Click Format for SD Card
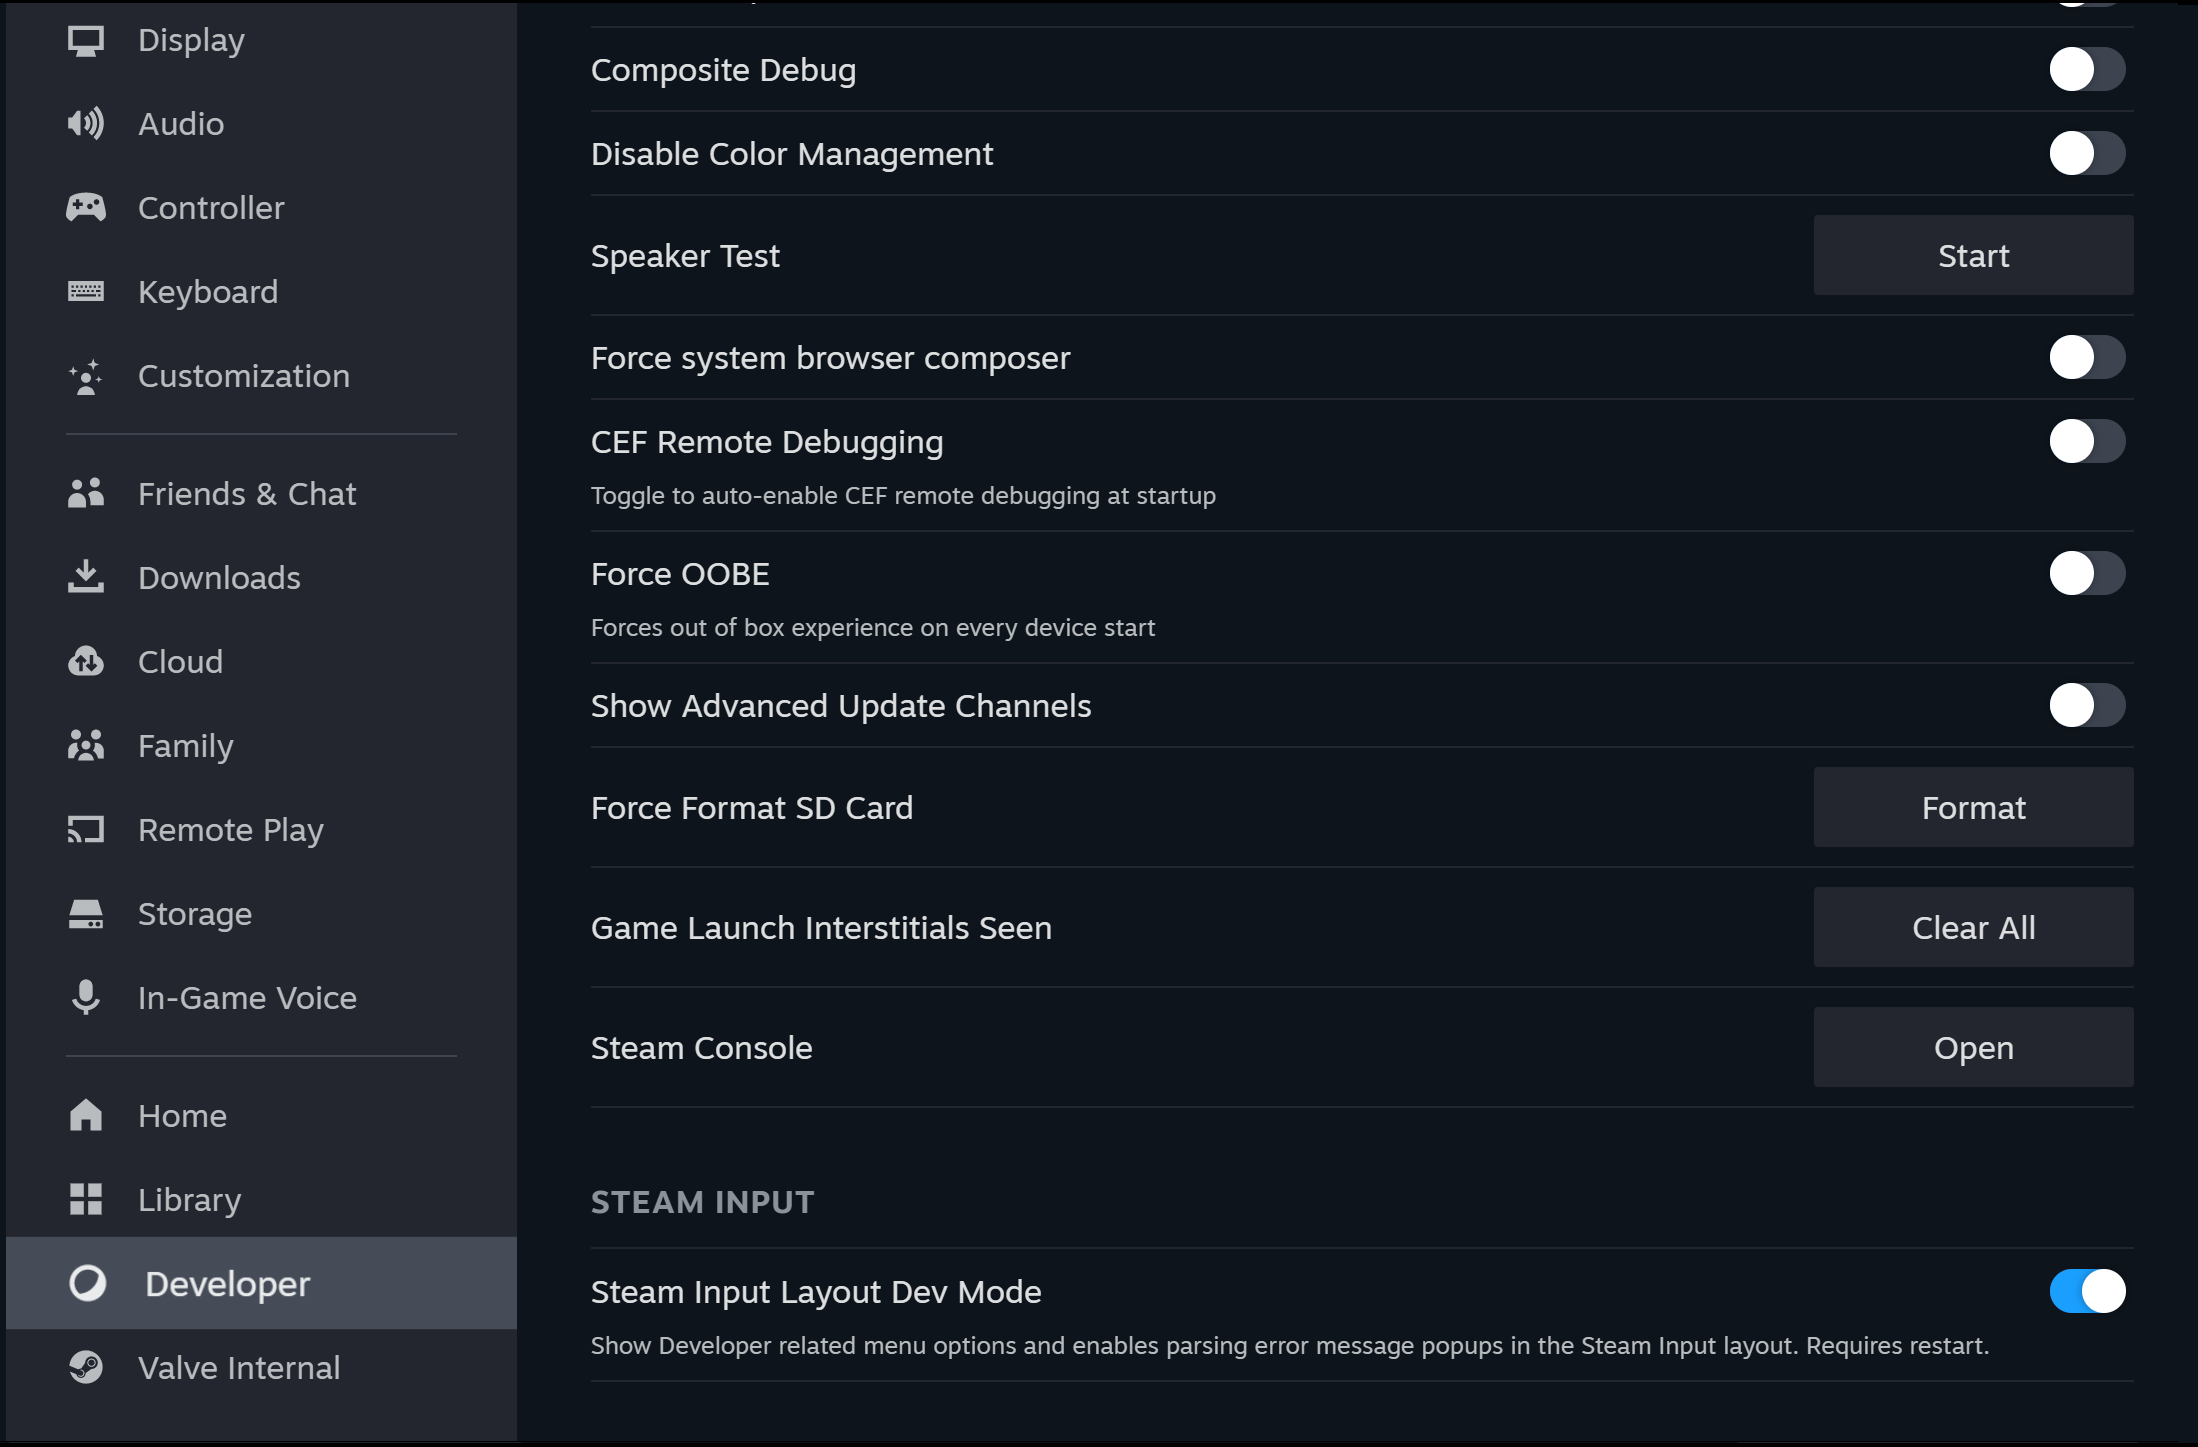2198x1447 pixels. 1973,808
